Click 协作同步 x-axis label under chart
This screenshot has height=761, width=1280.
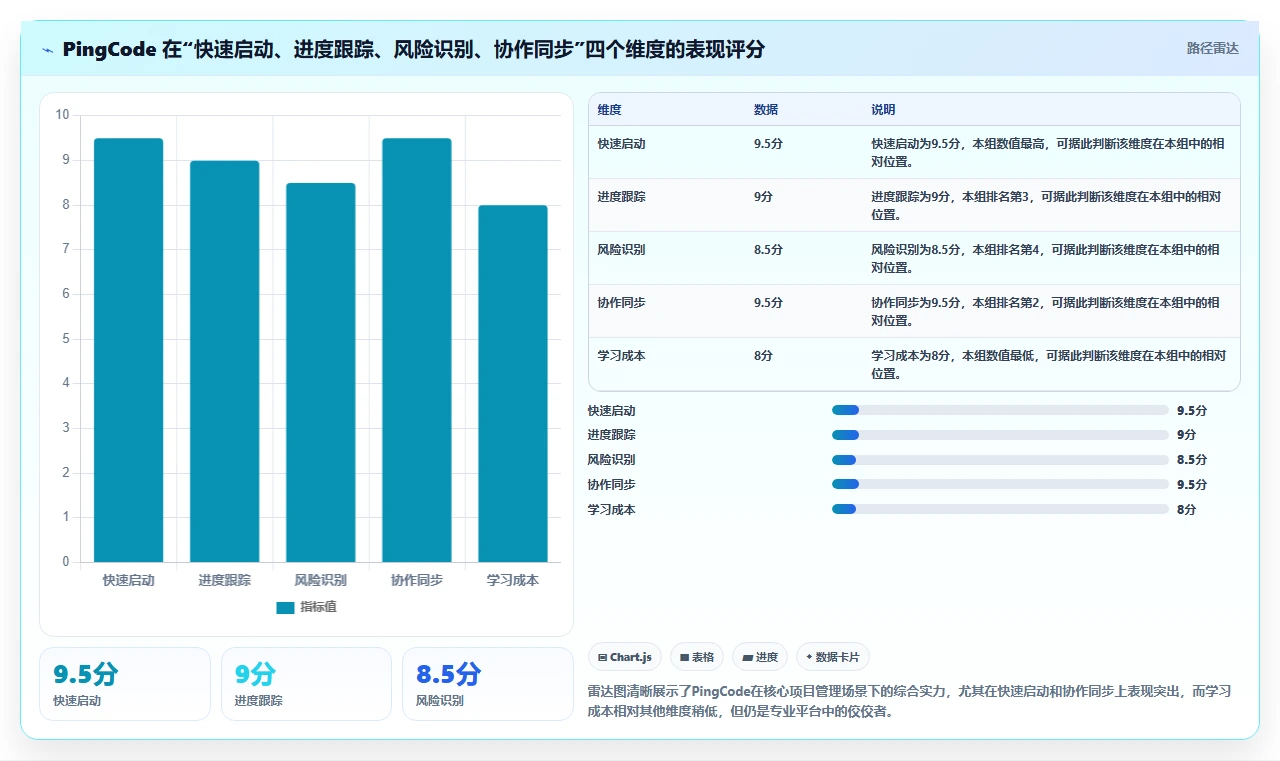point(417,580)
